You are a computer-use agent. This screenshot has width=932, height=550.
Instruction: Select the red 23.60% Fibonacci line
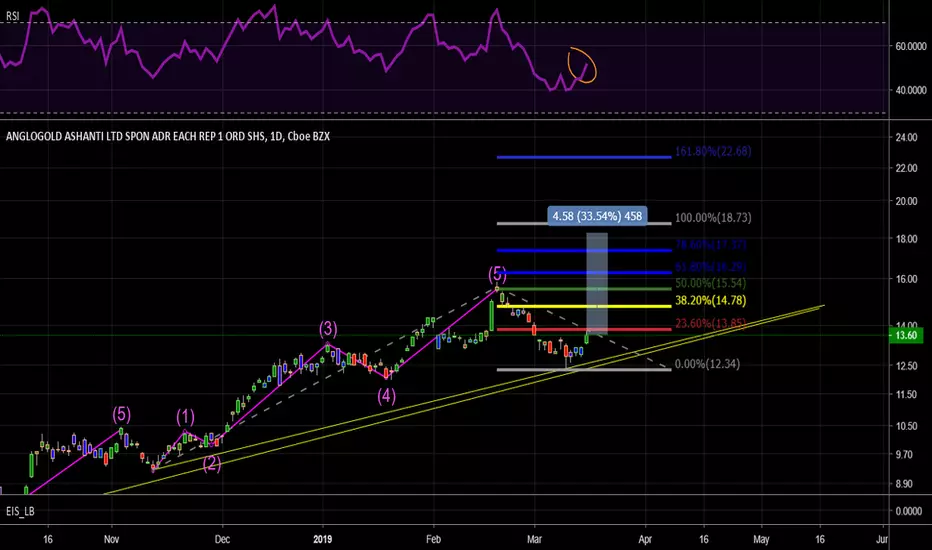pyautogui.click(x=584, y=329)
